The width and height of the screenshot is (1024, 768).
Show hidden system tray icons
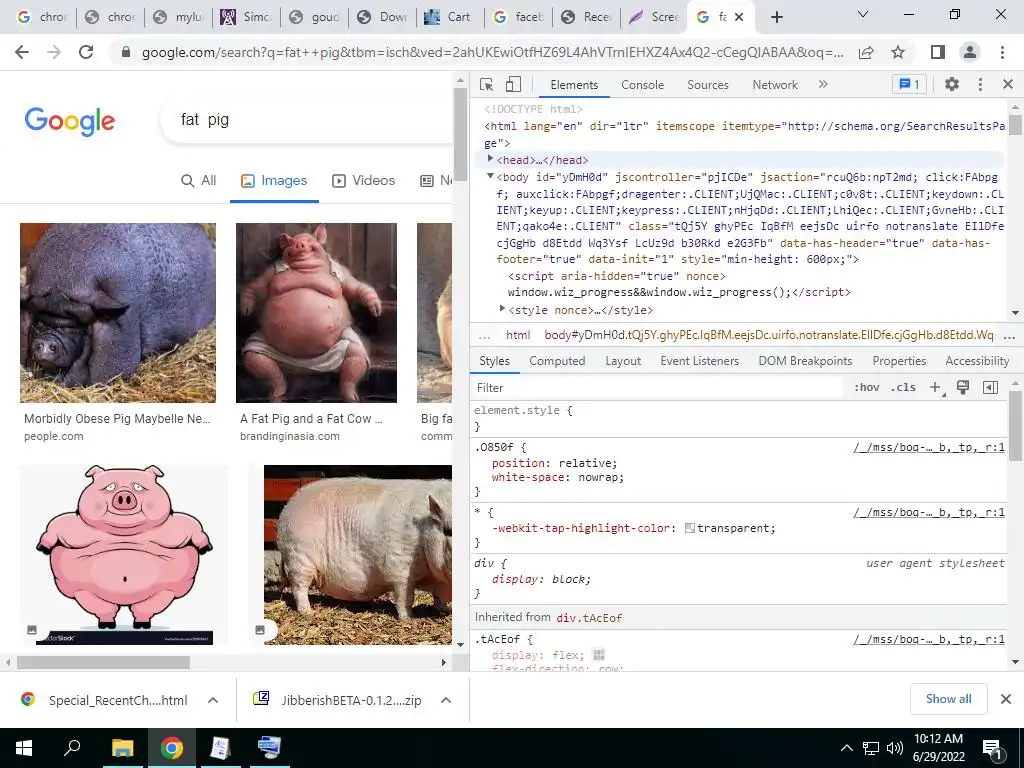pos(846,748)
